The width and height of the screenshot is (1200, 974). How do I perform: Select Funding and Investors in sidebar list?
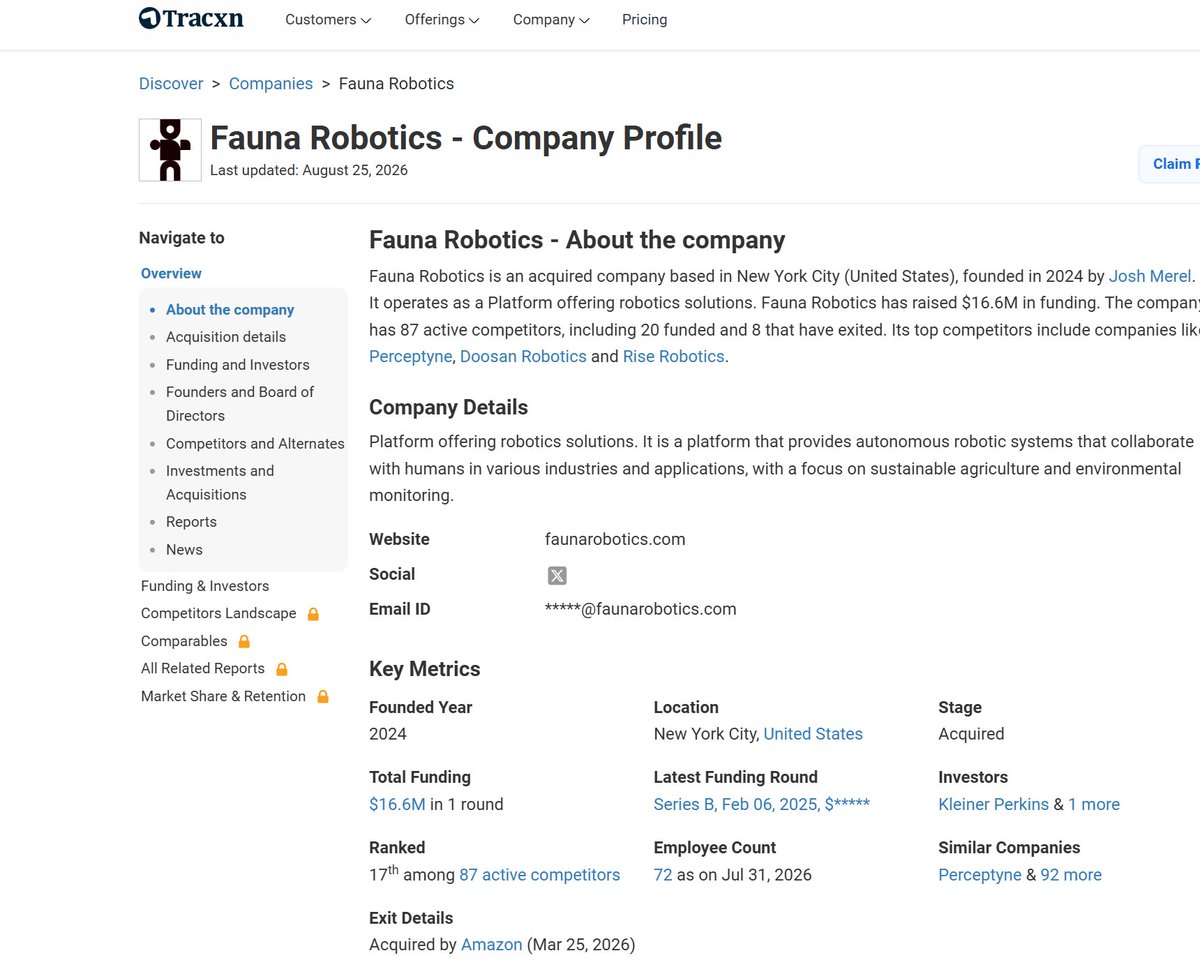[x=238, y=365]
